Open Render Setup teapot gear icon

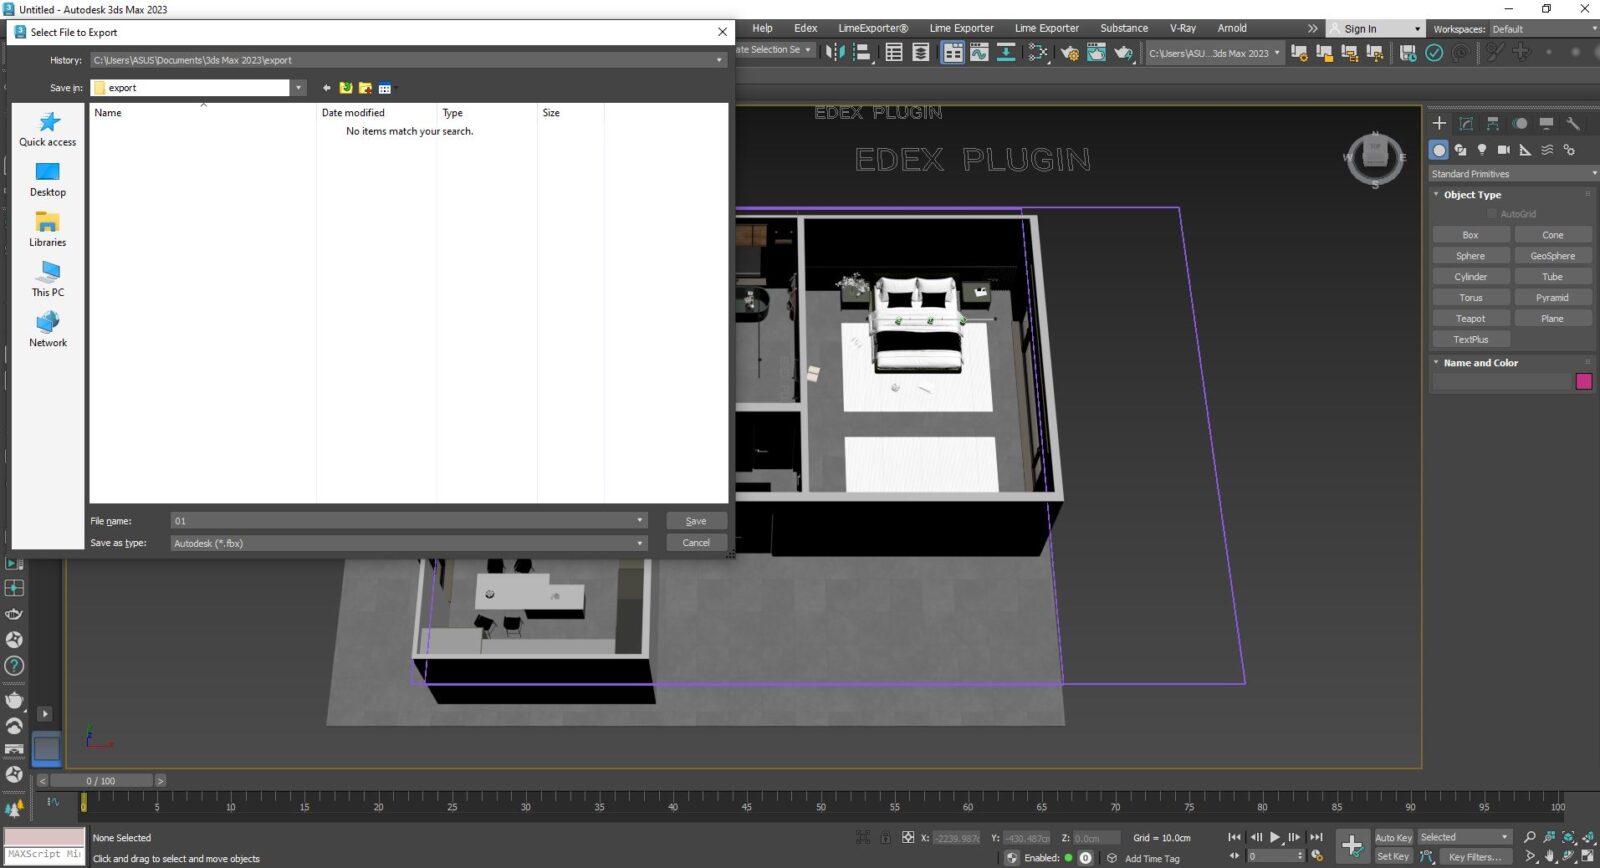click(x=1070, y=52)
